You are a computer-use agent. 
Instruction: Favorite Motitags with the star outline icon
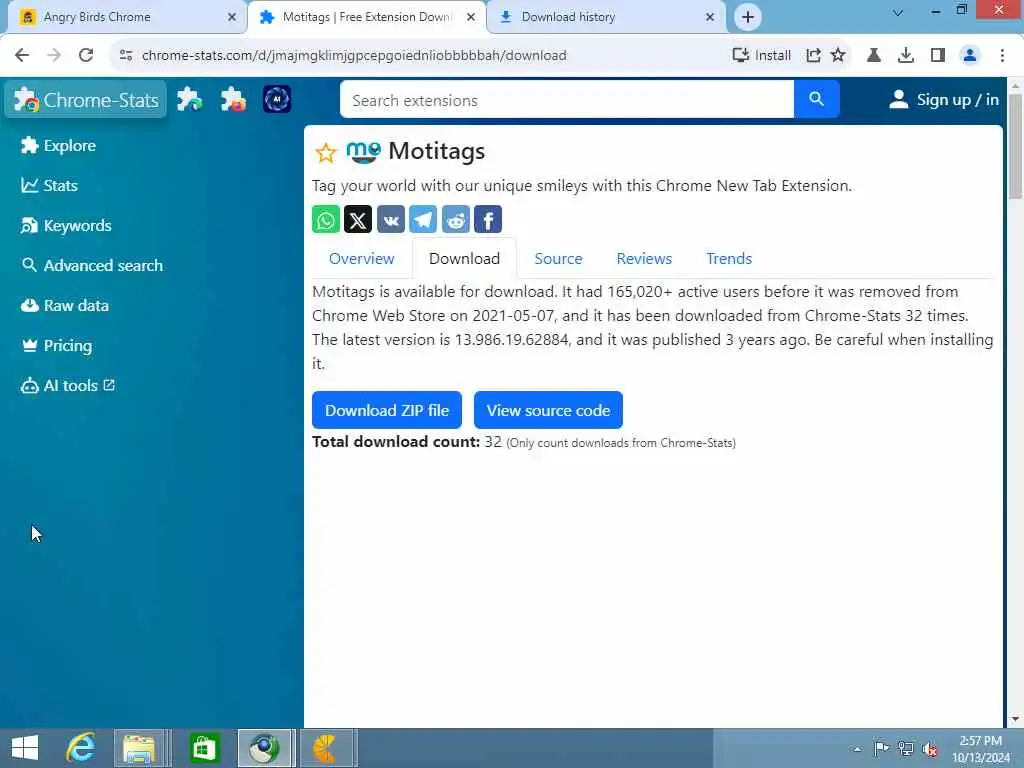325,153
